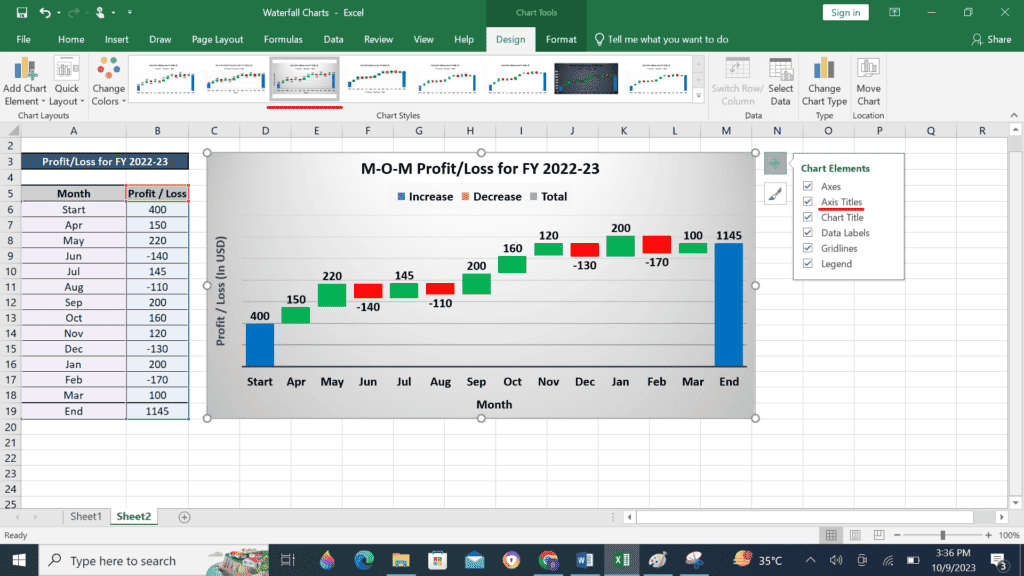The height and width of the screenshot is (576, 1024).
Task: Open the Formulas ribbon tab
Action: coord(283,39)
